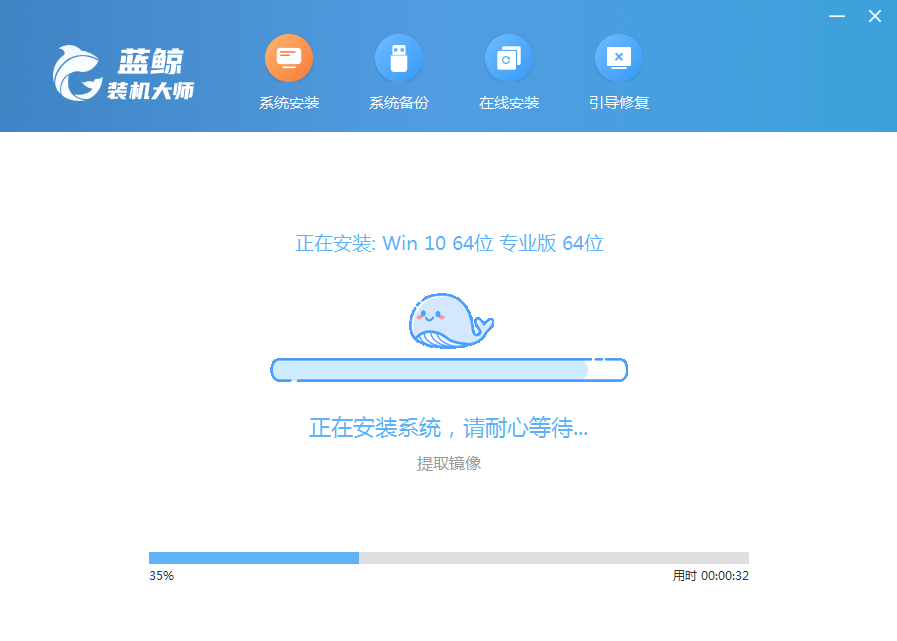Click the 35% progress text

point(161,576)
